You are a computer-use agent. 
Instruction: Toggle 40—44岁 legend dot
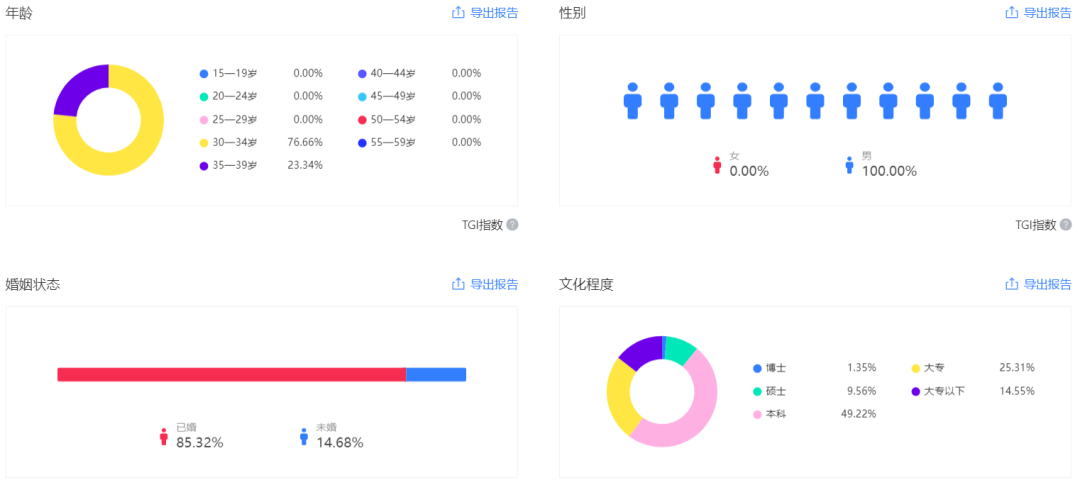tap(362, 74)
